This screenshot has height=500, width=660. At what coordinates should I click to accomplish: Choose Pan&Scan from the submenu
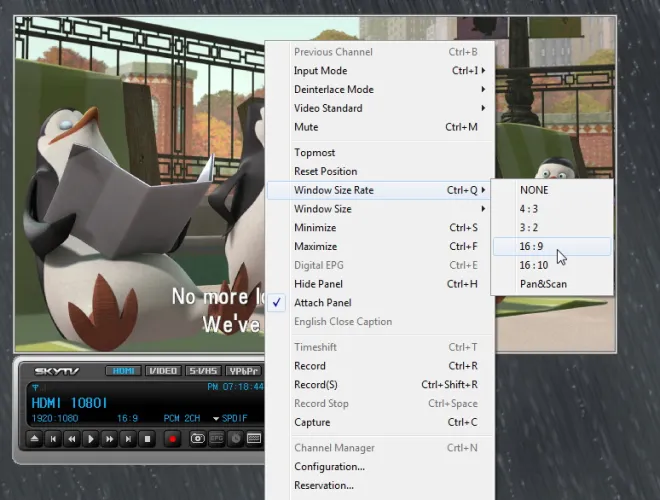[x=543, y=284]
